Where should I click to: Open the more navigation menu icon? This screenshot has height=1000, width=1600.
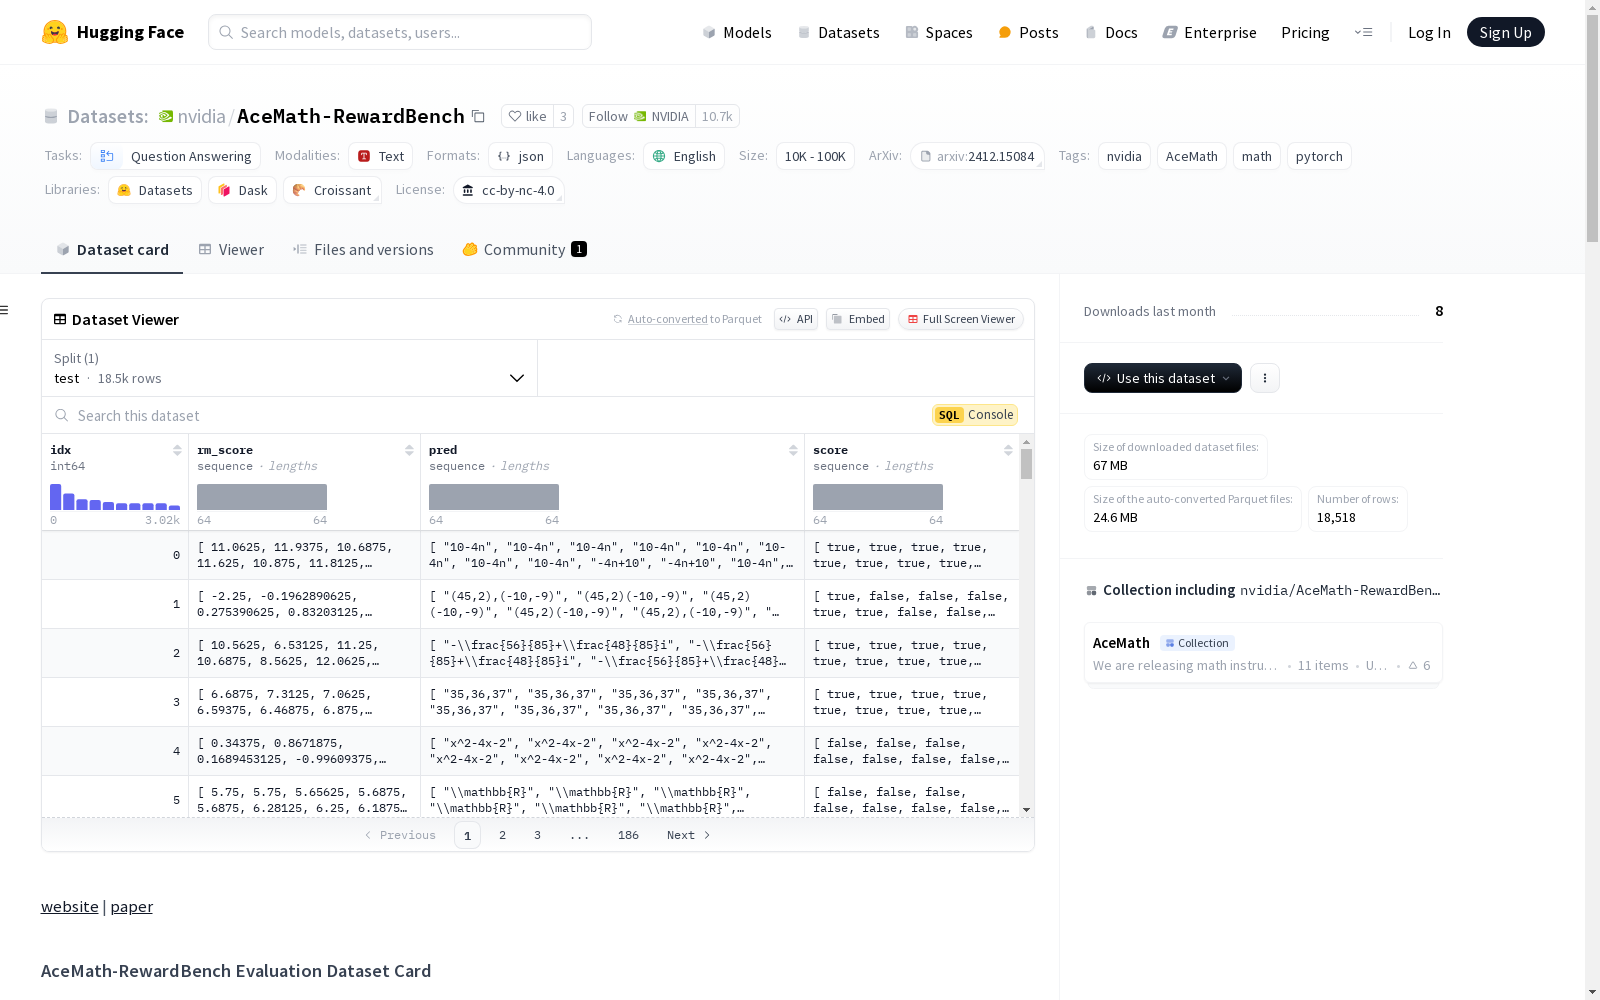tap(1363, 32)
